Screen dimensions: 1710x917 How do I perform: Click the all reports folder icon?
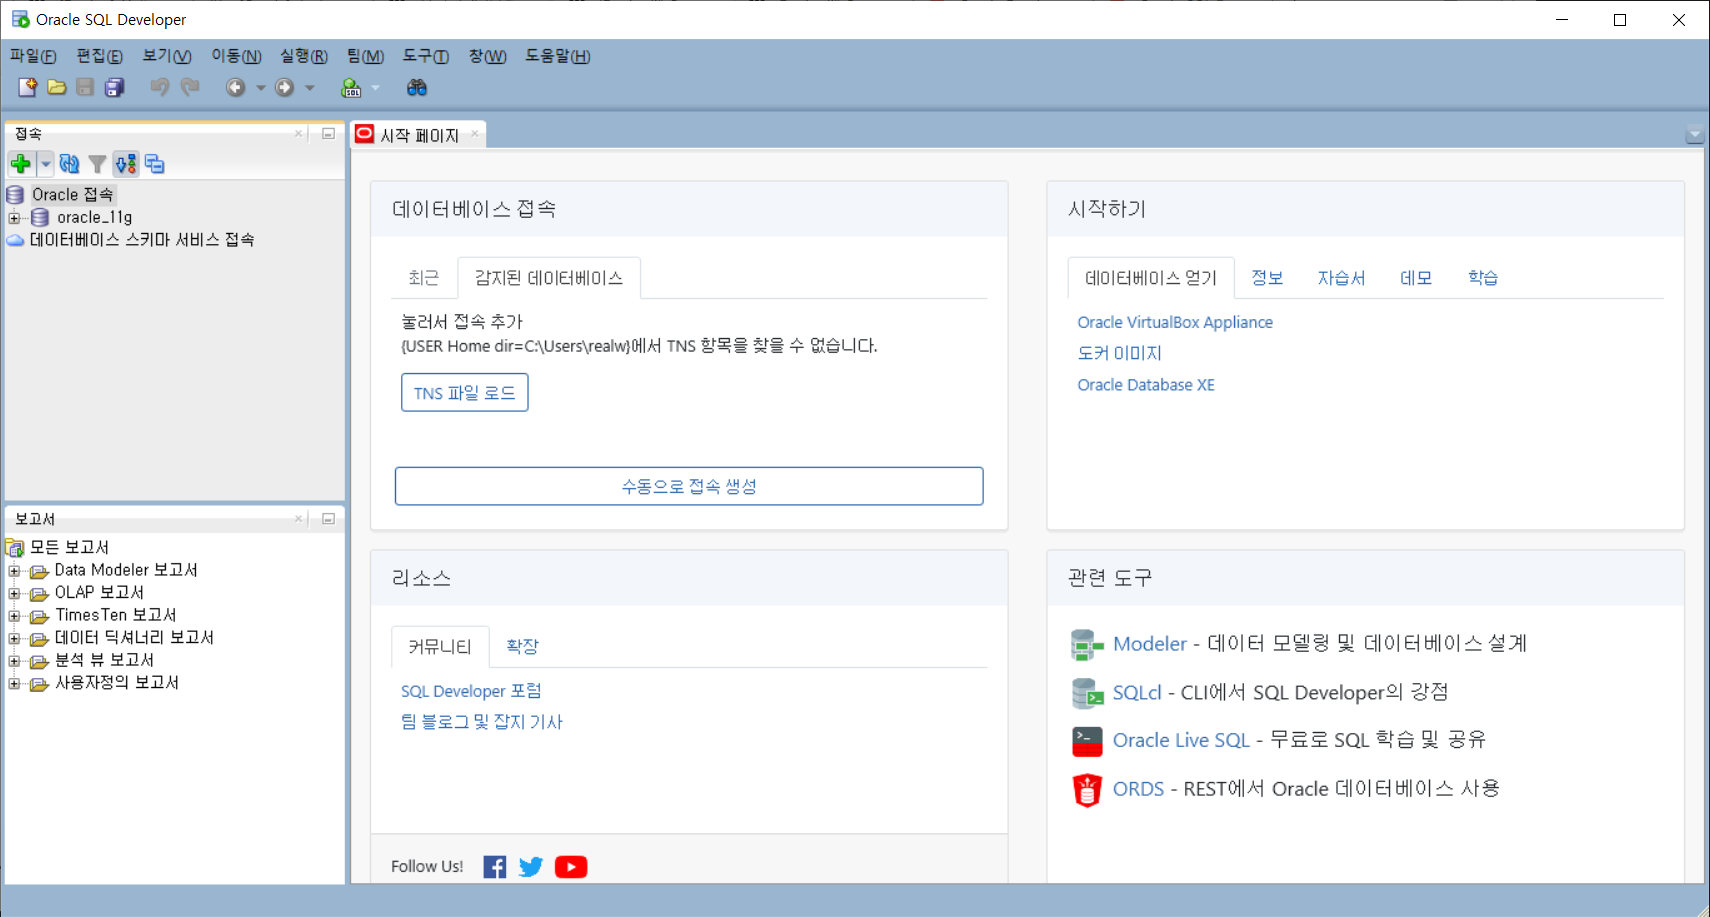click(x=15, y=548)
